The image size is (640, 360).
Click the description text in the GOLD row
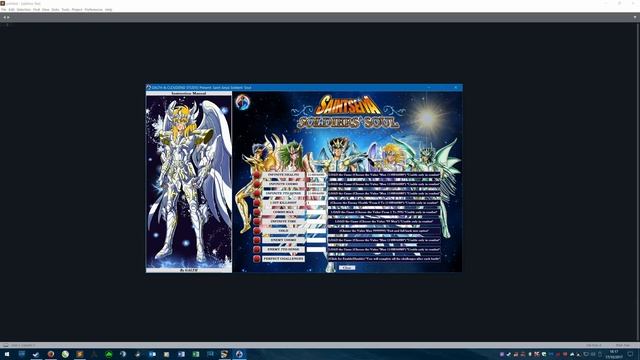(x=384, y=231)
